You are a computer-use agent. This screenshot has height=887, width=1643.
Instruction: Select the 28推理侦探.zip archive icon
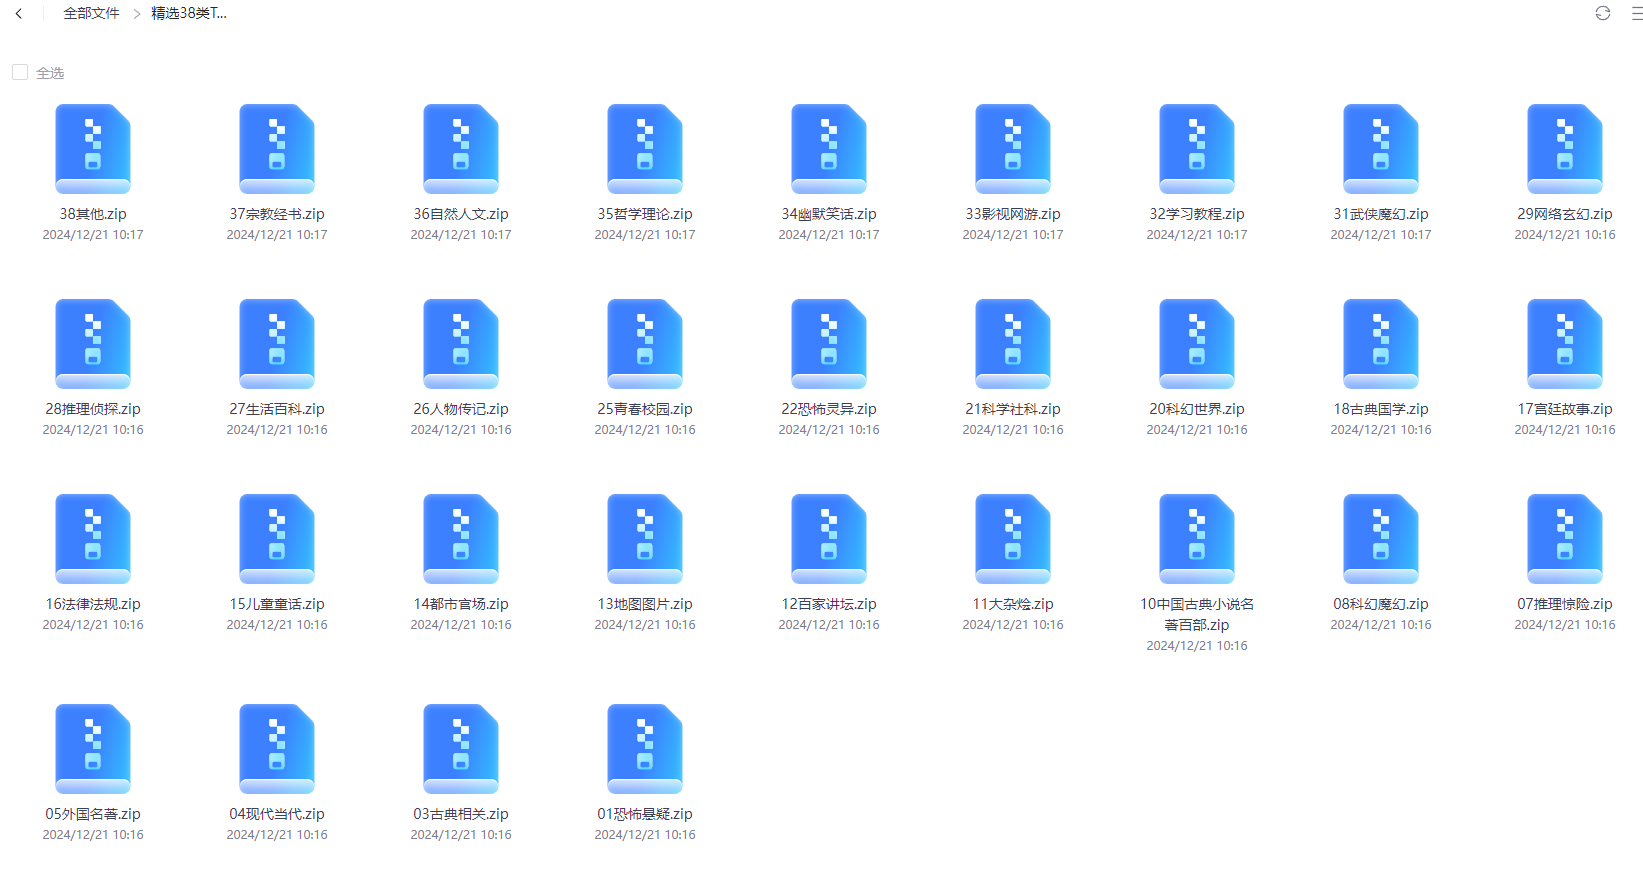tap(93, 344)
